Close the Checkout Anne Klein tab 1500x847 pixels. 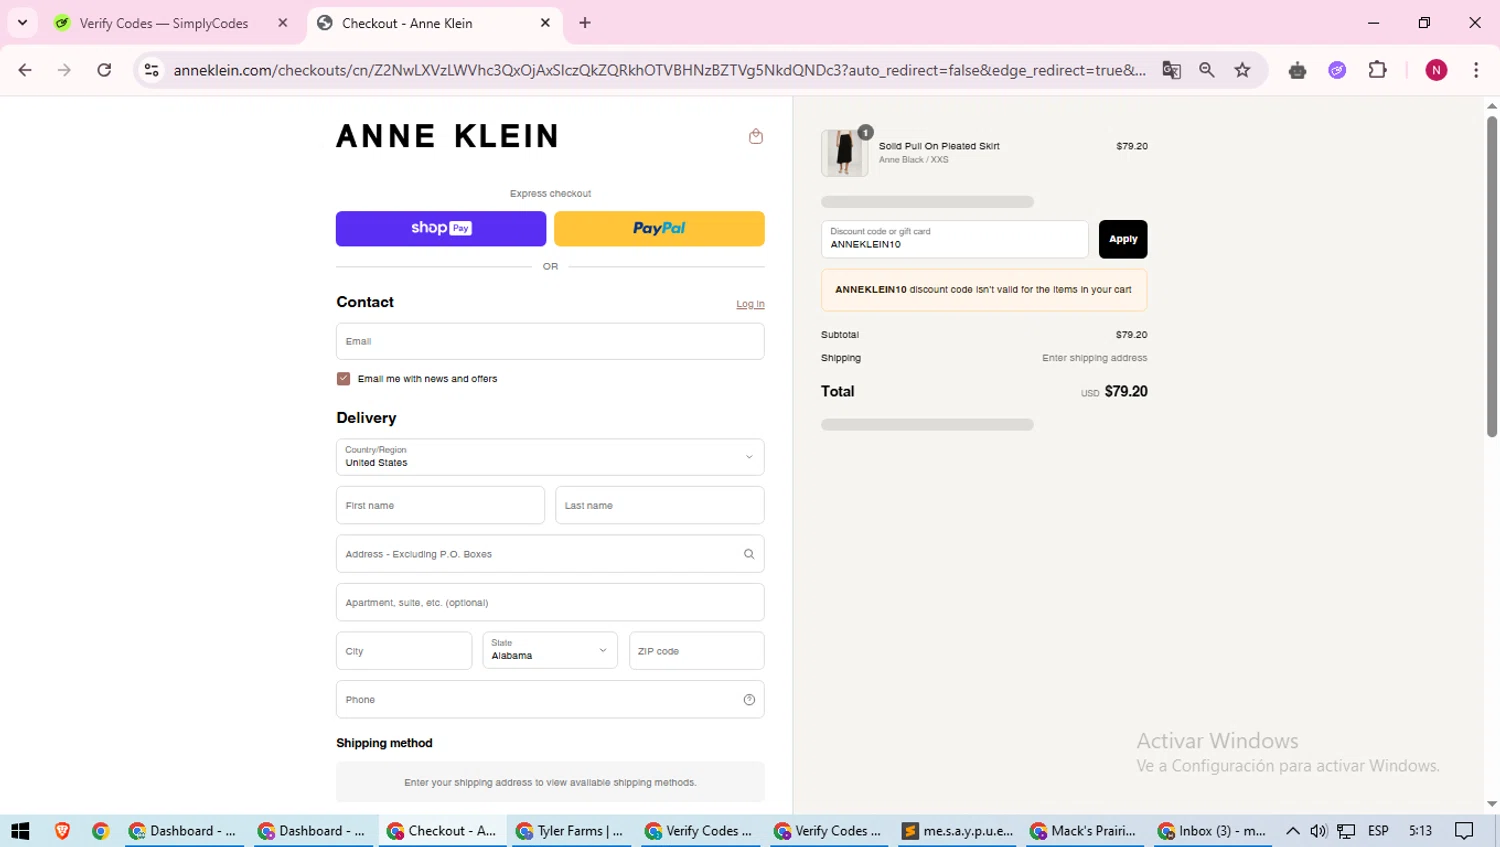pos(545,23)
